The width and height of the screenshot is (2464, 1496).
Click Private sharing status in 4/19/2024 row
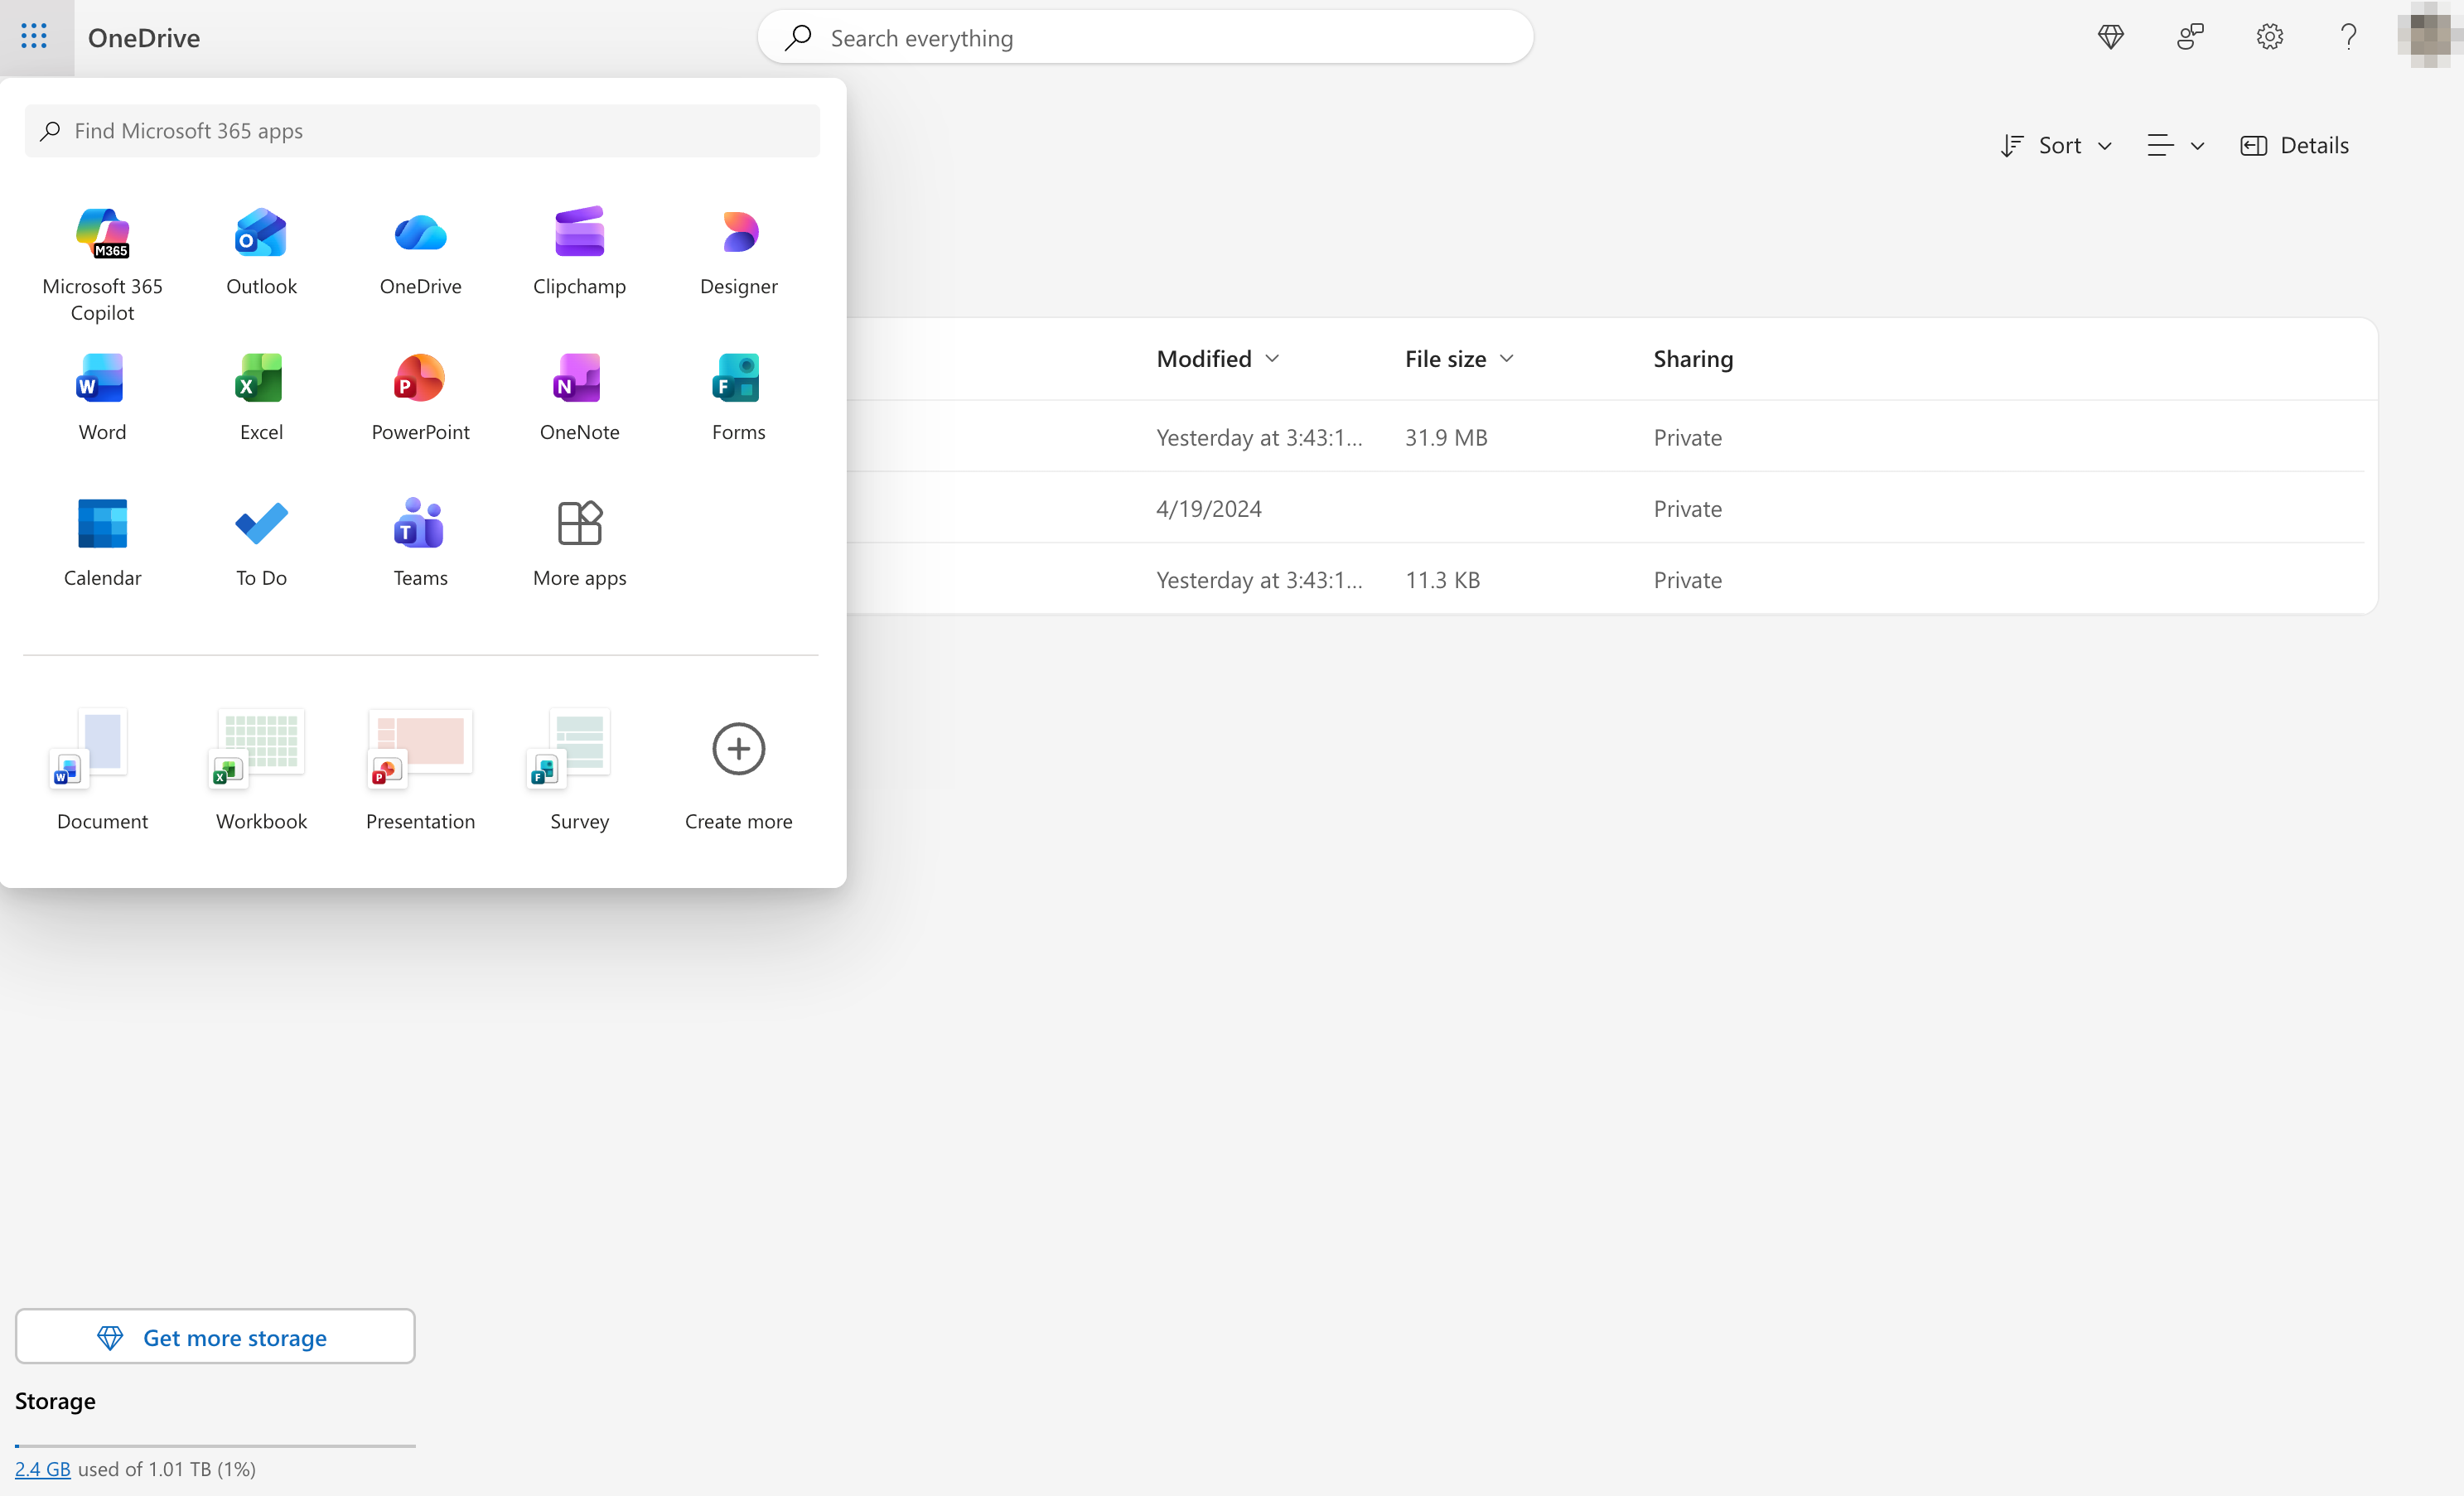1687,508
